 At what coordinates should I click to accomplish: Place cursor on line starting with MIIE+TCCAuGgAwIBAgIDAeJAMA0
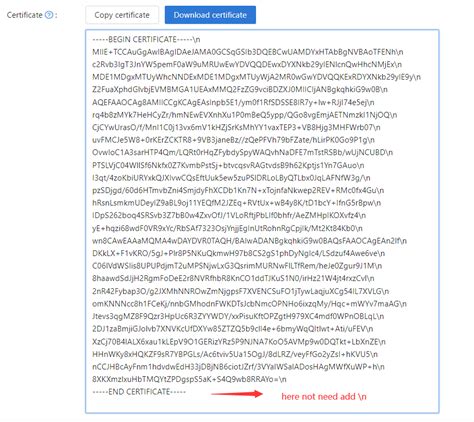point(248,52)
